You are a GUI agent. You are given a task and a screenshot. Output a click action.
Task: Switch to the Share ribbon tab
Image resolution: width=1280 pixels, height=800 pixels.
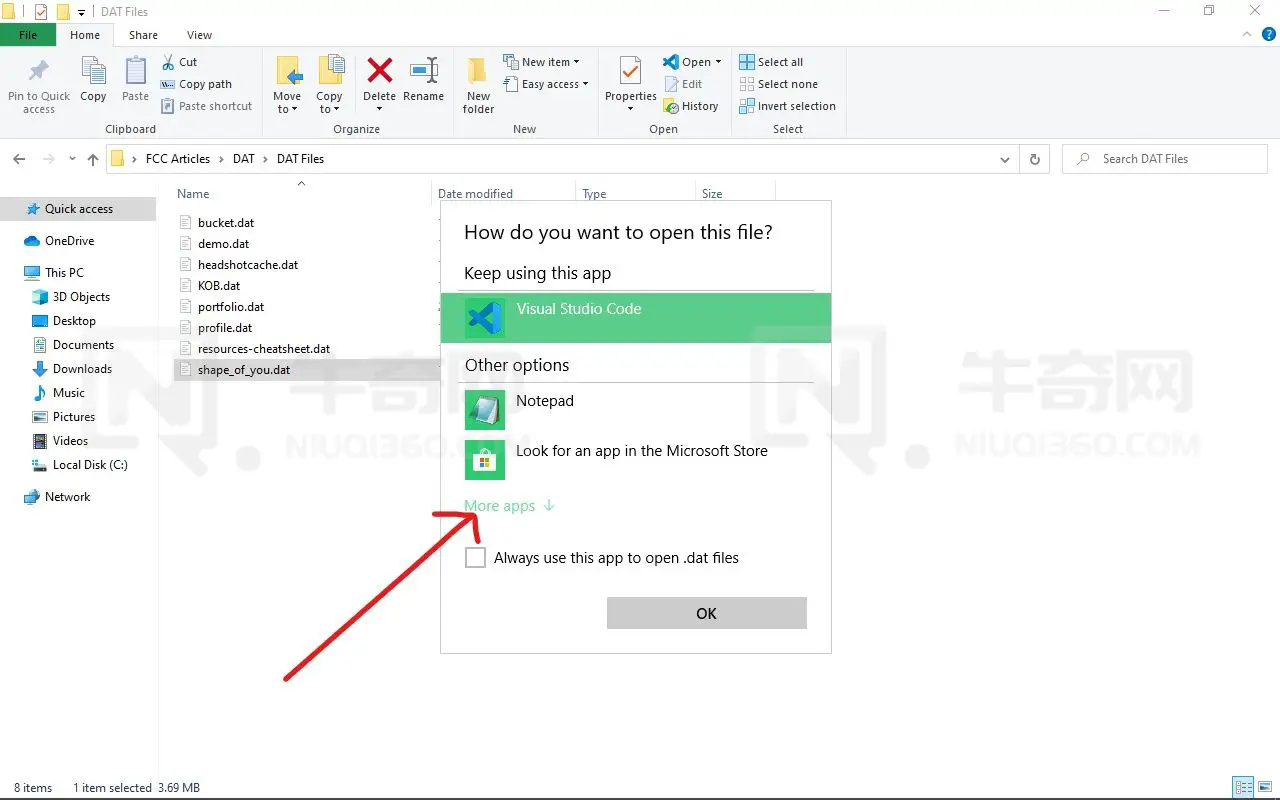pyautogui.click(x=143, y=35)
